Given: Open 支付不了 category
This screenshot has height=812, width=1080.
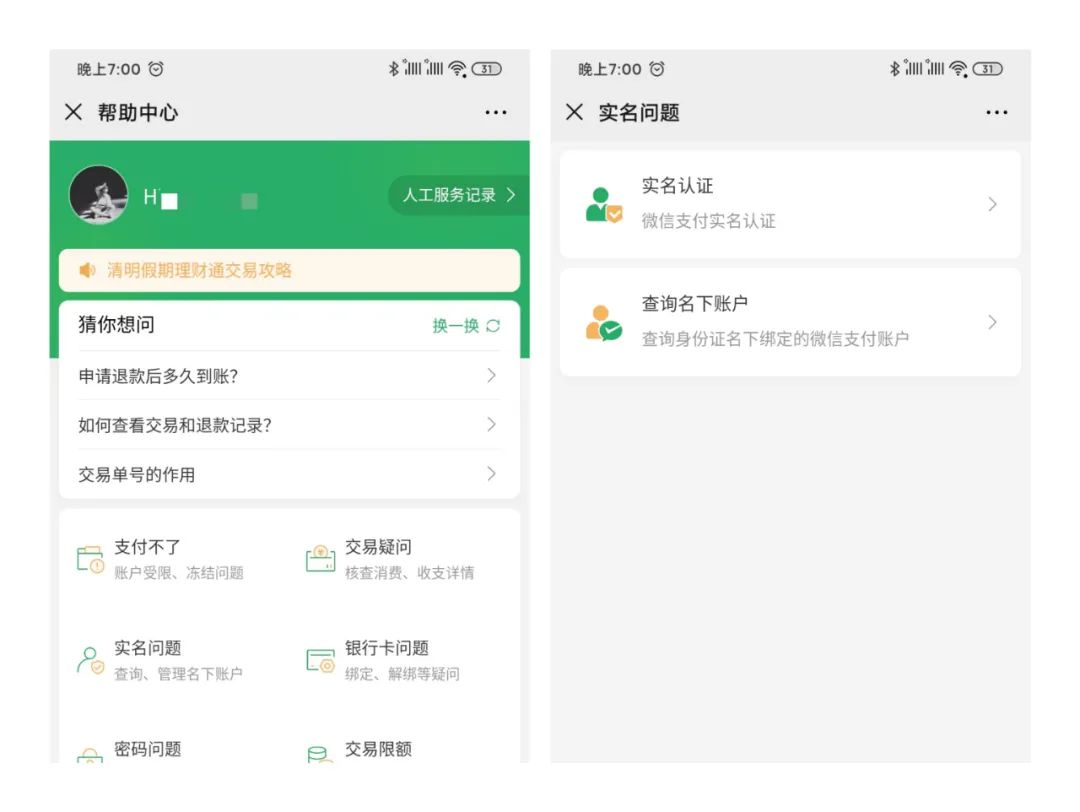Looking at the screenshot, I should coord(160,559).
